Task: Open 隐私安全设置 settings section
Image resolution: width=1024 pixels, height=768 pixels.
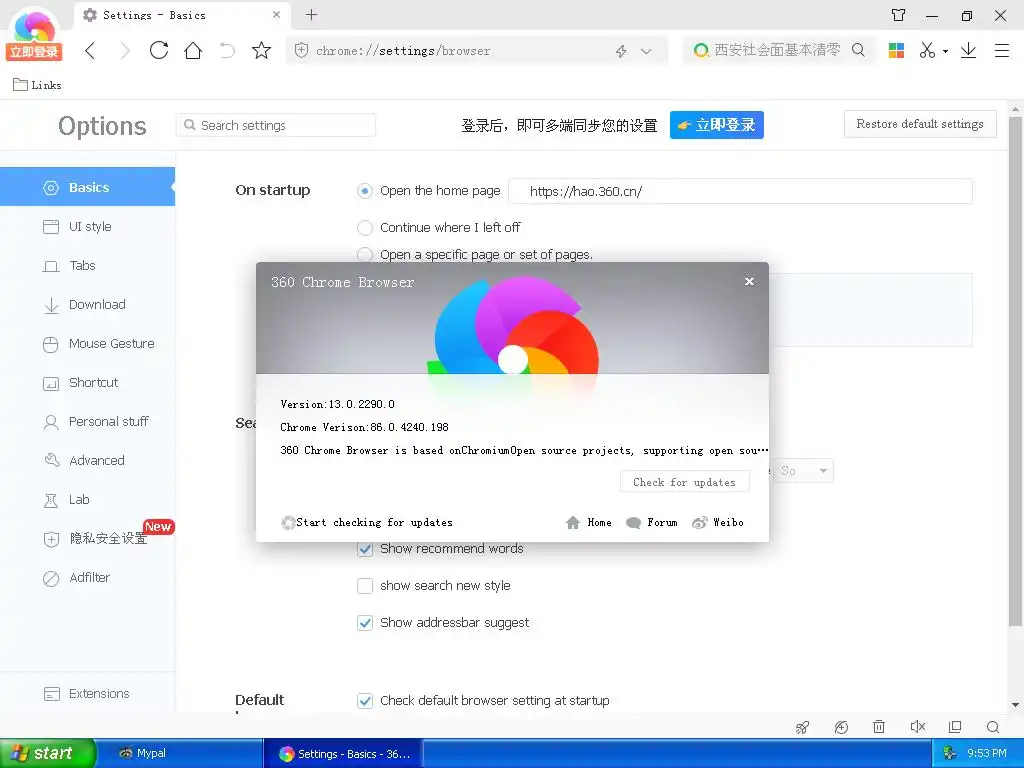Action: click(88, 538)
